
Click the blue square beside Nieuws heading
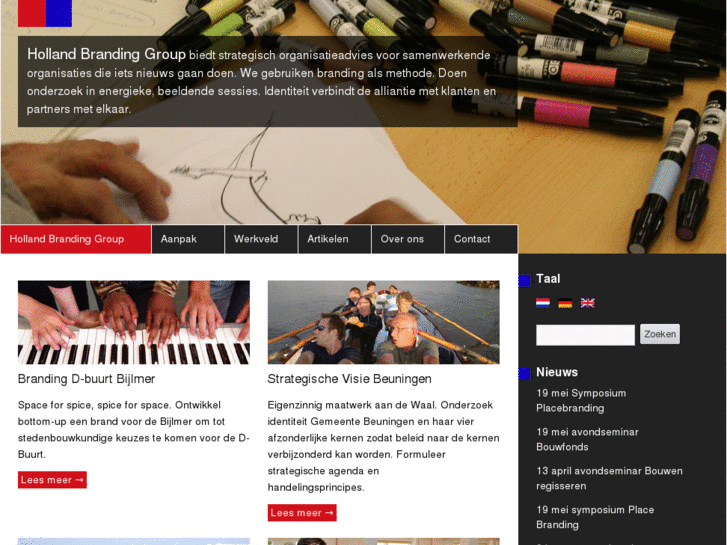pyautogui.click(x=524, y=374)
